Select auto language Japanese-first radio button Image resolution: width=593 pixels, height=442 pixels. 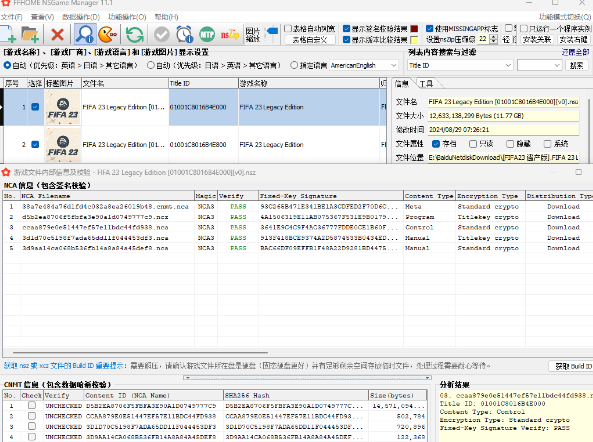[x=151, y=65]
